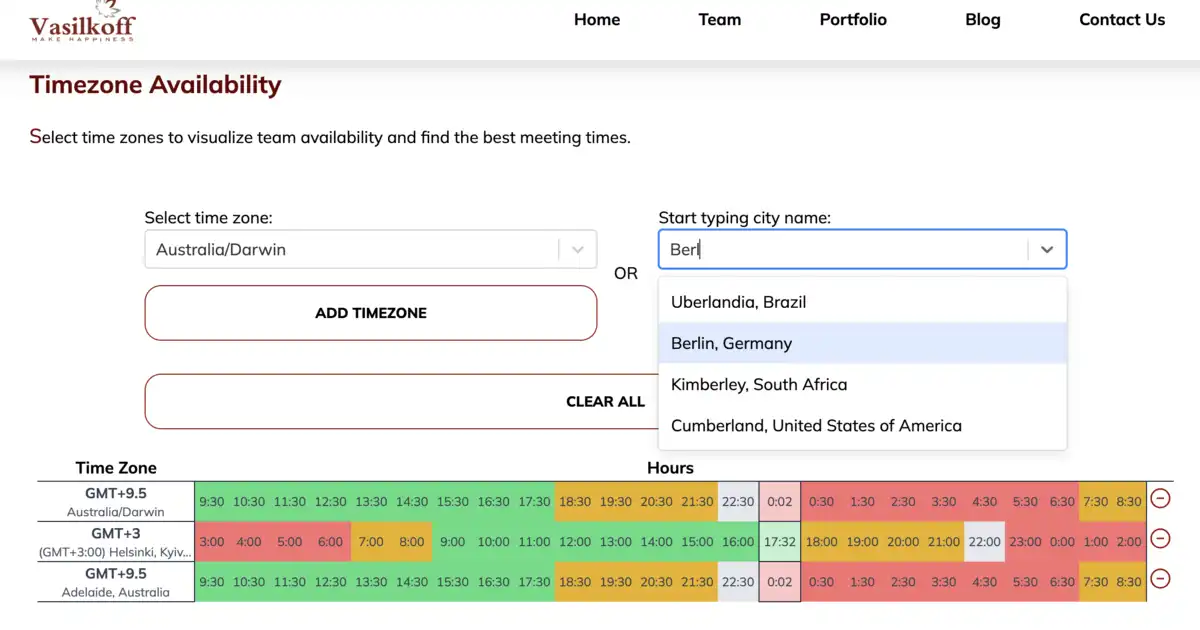Click the 9:00 cell in Helsinki row
Viewport: 1200px width, 630px height.
point(452,543)
